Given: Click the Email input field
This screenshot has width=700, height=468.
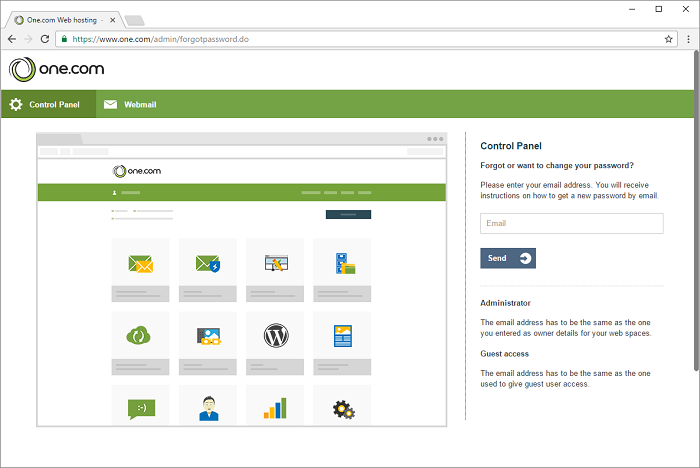Looking at the screenshot, I should [x=571, y=223].
